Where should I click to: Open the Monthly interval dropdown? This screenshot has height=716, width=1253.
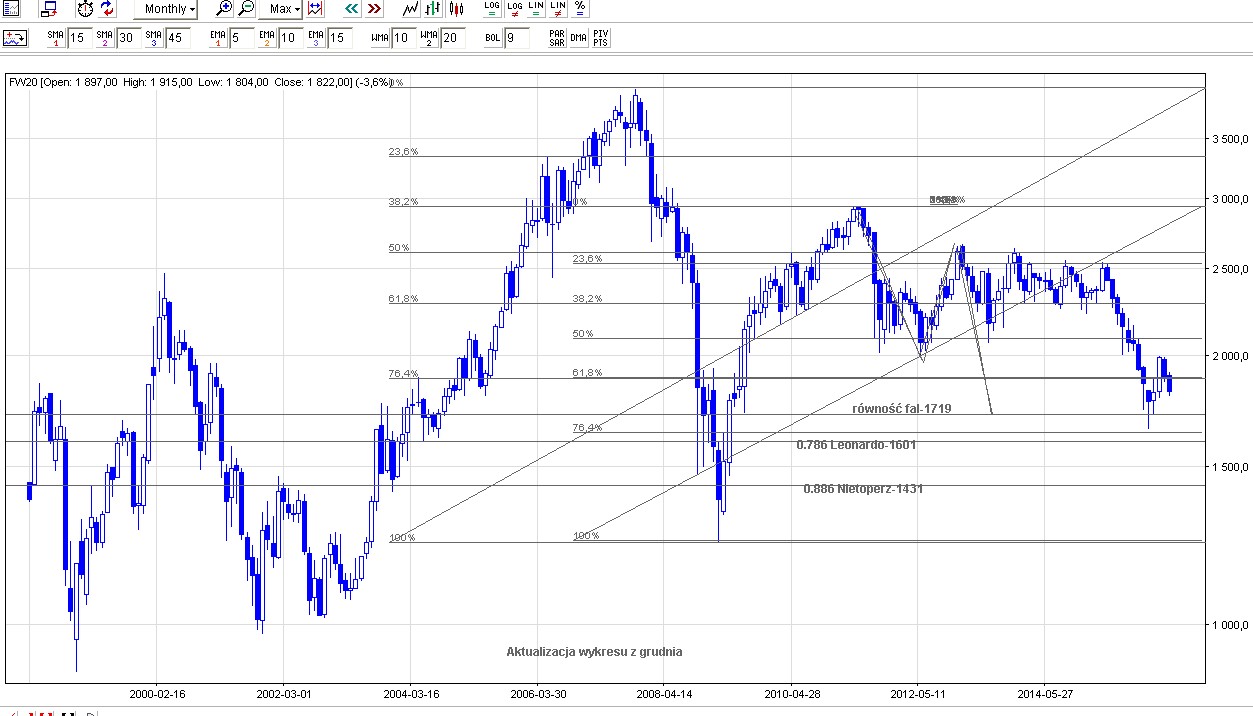point(165,9)
